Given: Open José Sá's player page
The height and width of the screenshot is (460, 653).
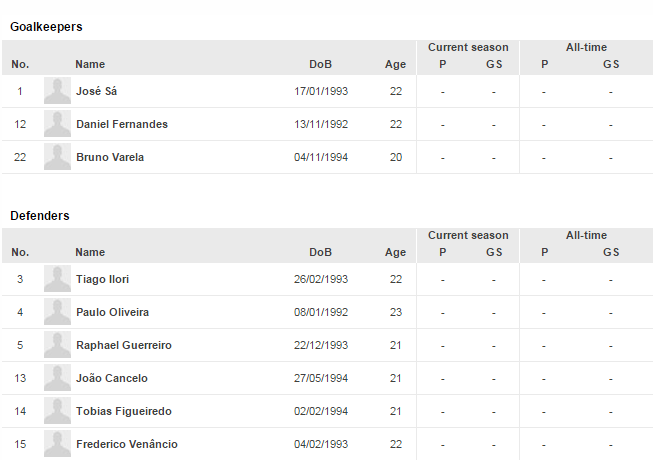Looking at the screenshot, I should [96, 91].
